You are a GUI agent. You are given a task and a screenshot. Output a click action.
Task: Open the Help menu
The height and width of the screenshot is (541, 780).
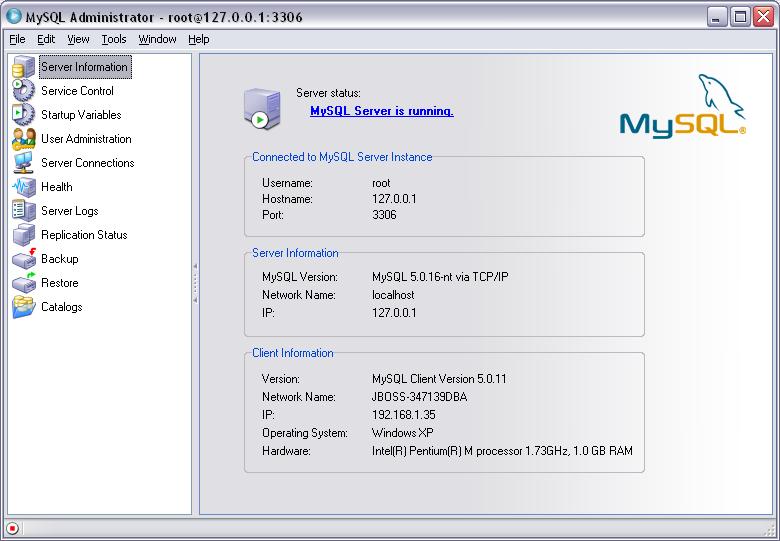coord(198,39)
